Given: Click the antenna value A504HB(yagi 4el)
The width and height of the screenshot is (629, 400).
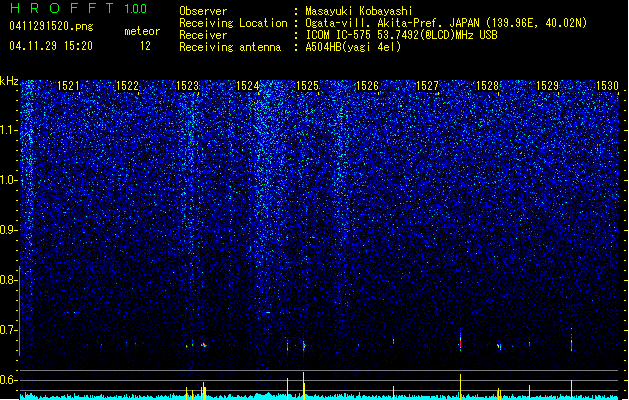Looking at the screenshot, I should pyautogui.click(x=353, y=47).
